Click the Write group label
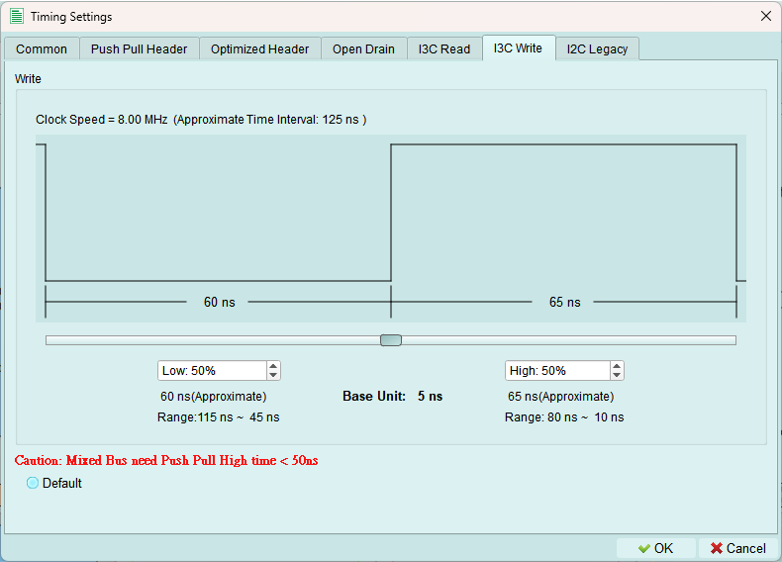Image resolution: width=782 pixels, height=562 pixels. 28,79
